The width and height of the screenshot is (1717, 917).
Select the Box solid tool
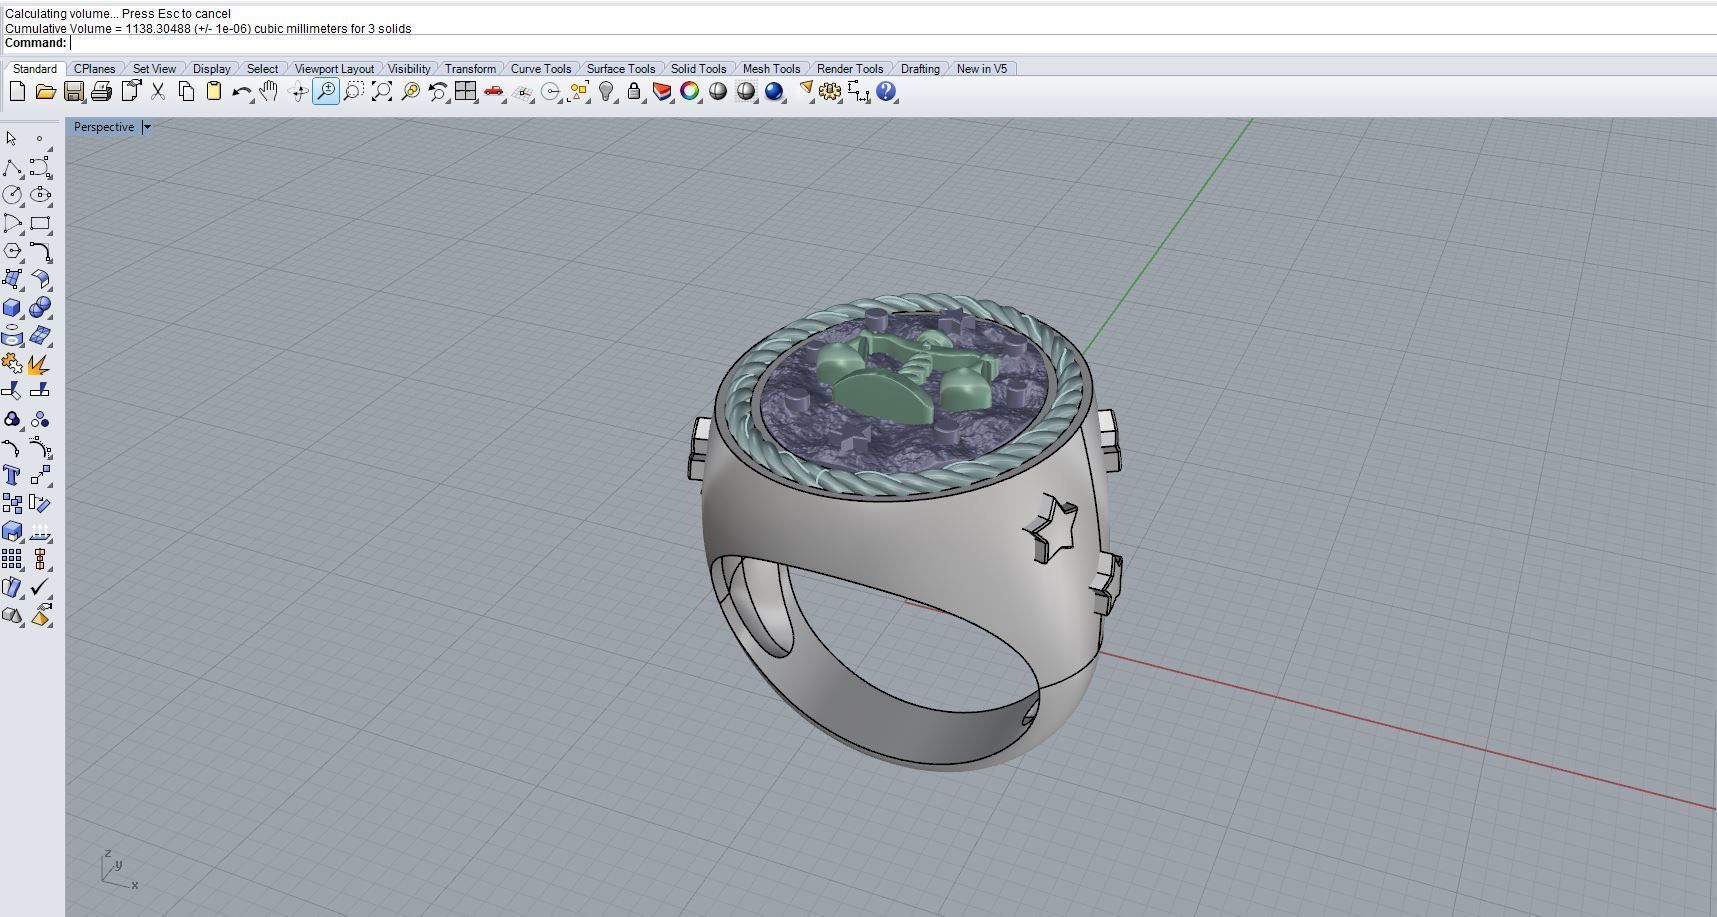click(x=12, y=307)
